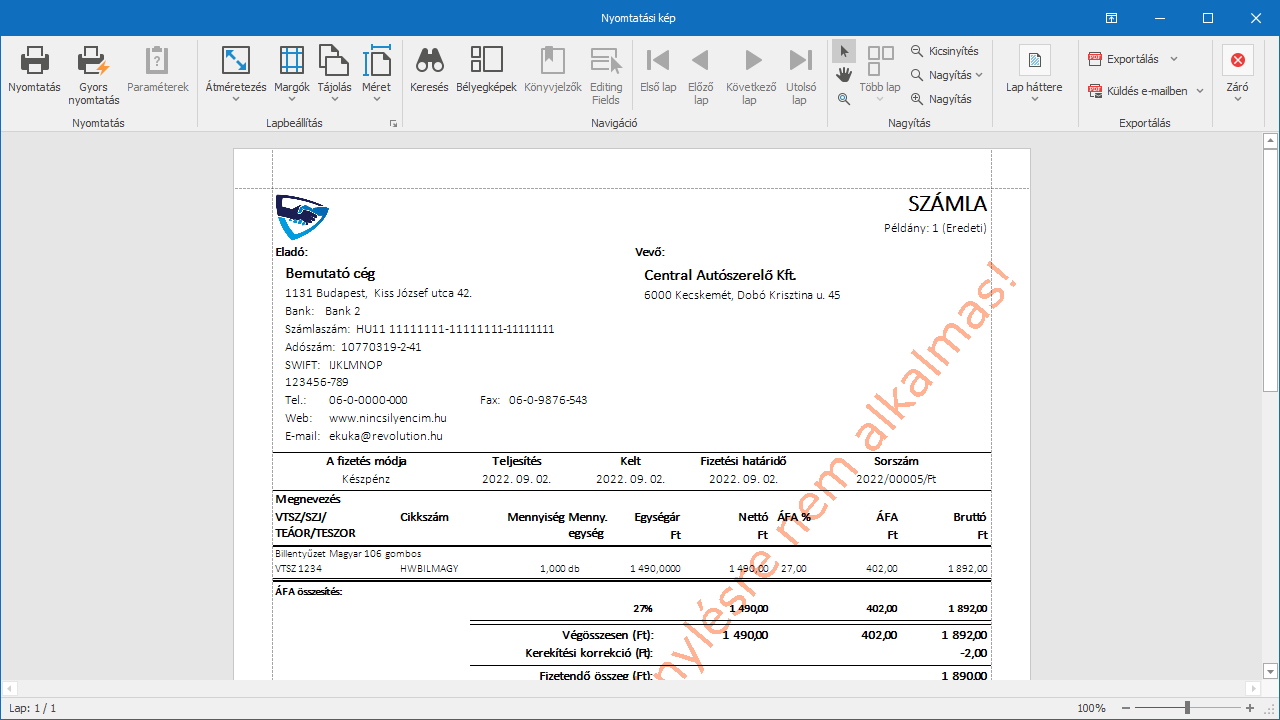The image size is (1280, 720).
Task: Open the Több lap multi-page dropdown
Action: point(880,75)
